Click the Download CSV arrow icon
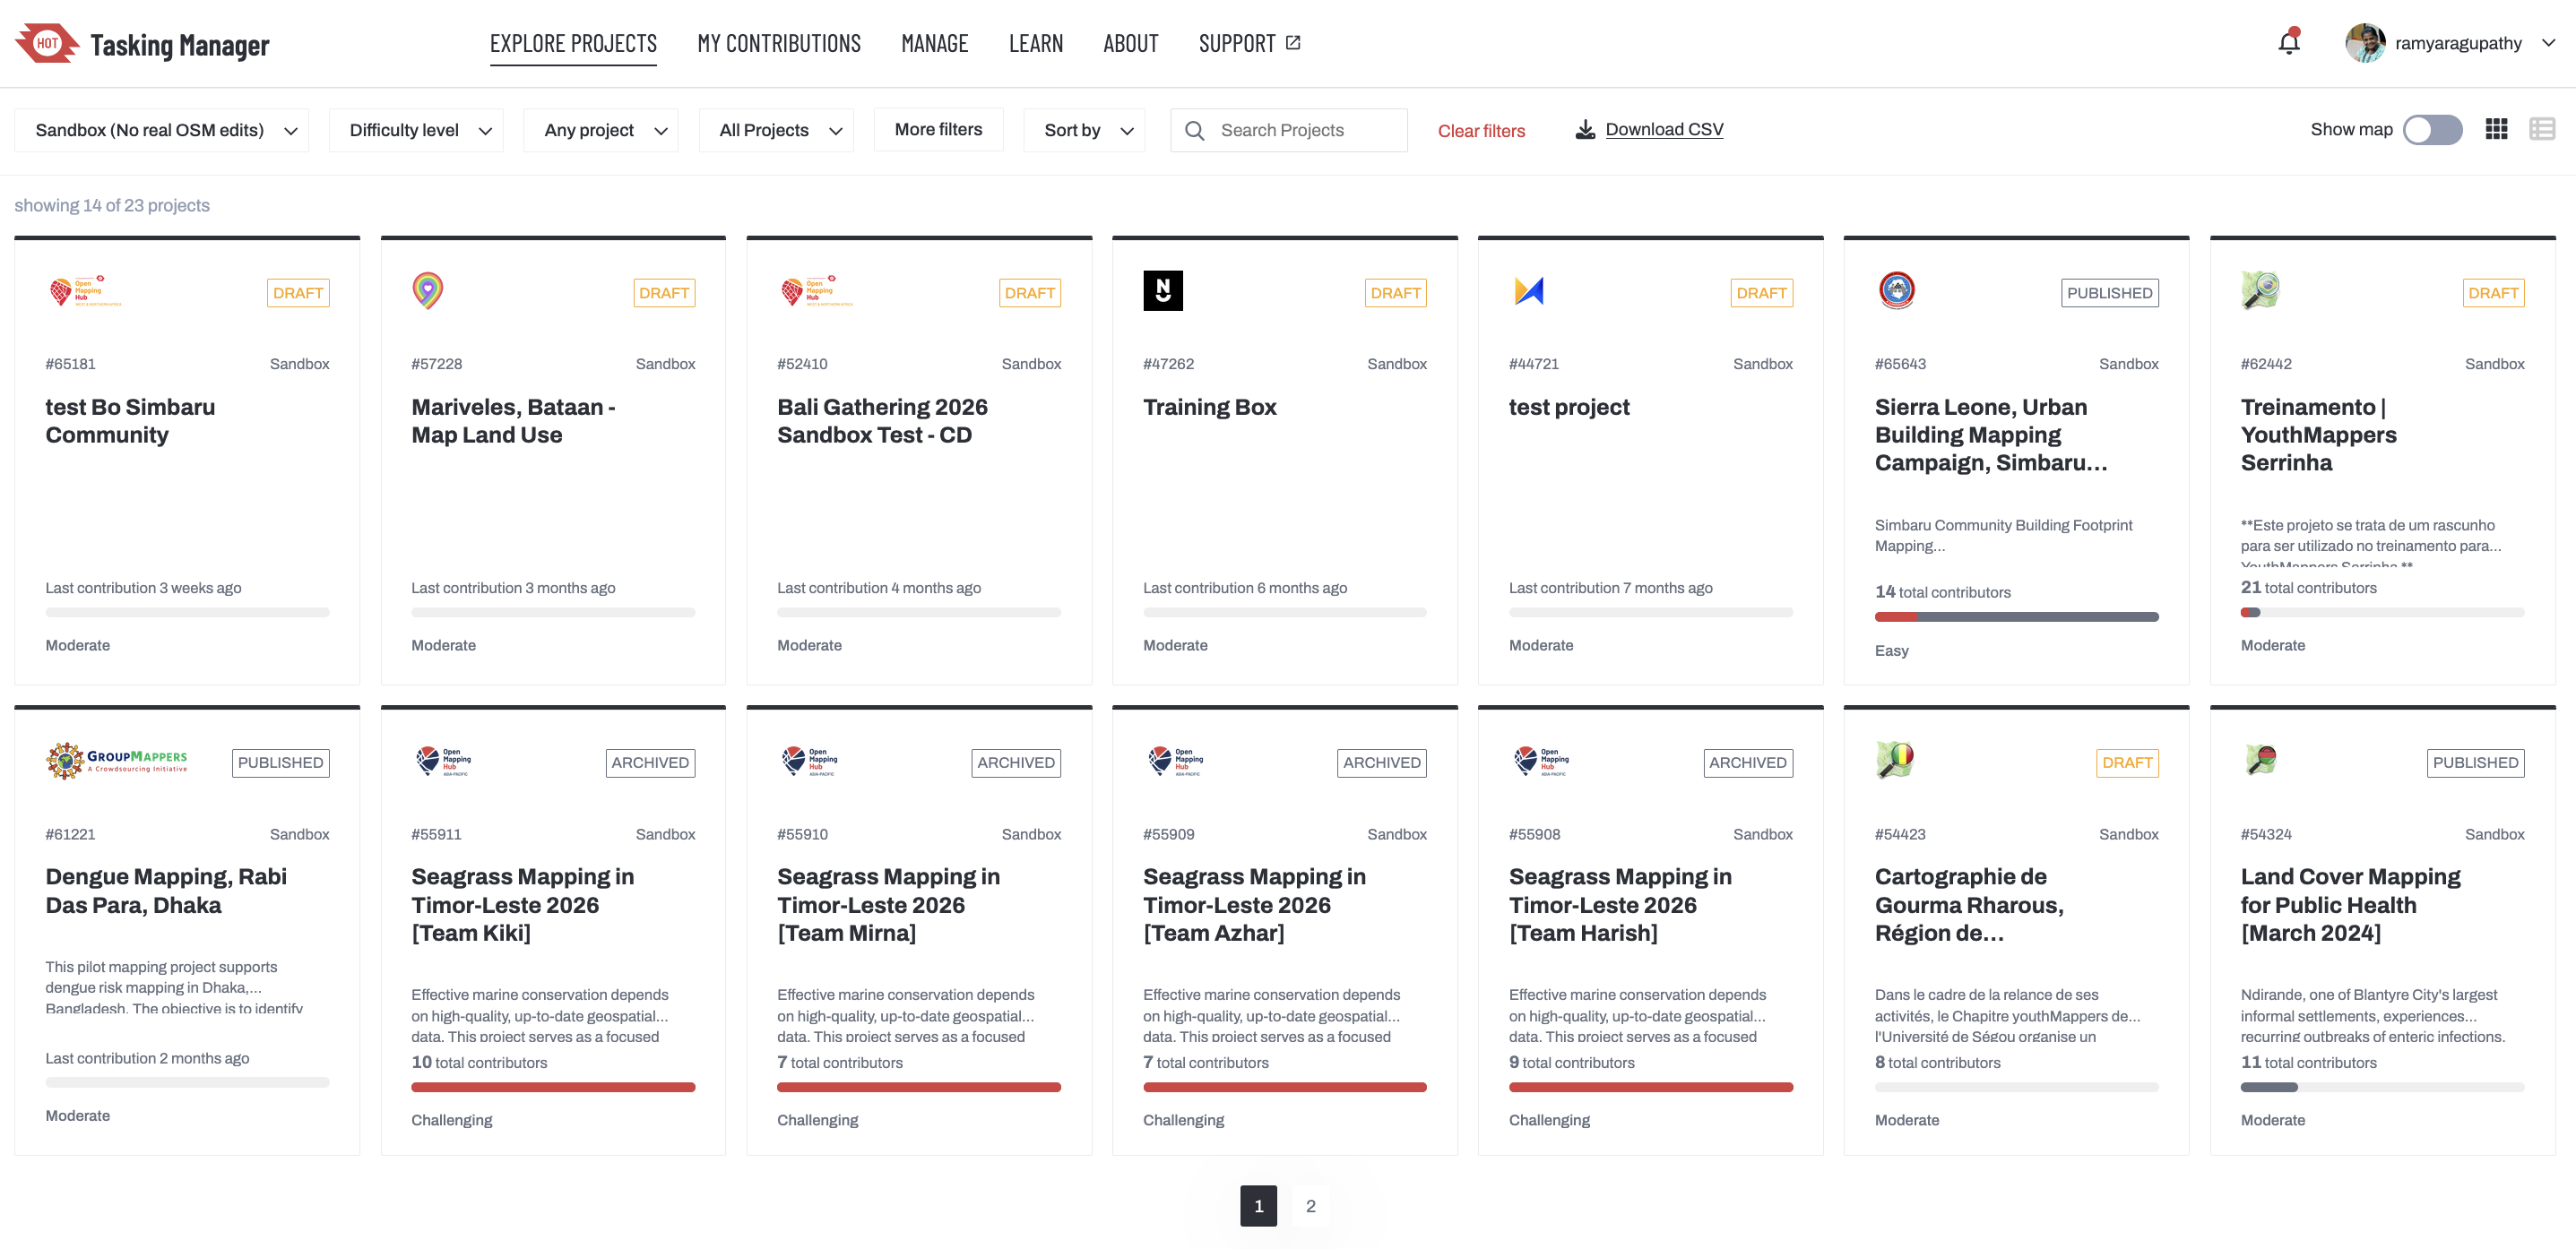 pos(1585,130)
